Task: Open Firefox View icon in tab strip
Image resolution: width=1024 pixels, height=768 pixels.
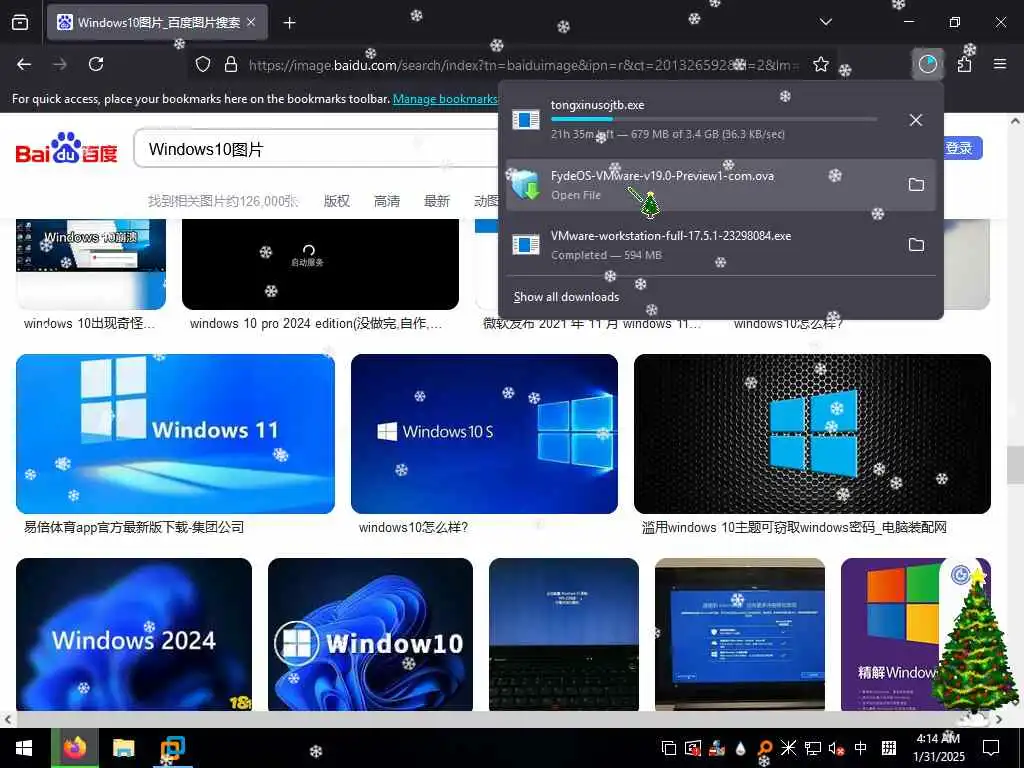Action: click(20, 23)
